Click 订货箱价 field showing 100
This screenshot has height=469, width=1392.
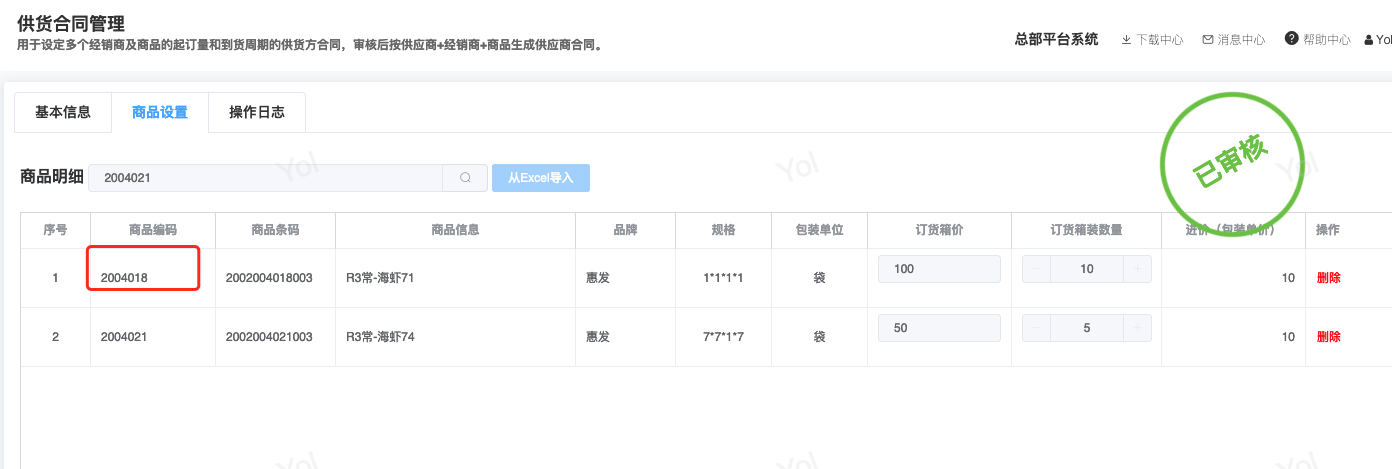(x=939, y=269)
